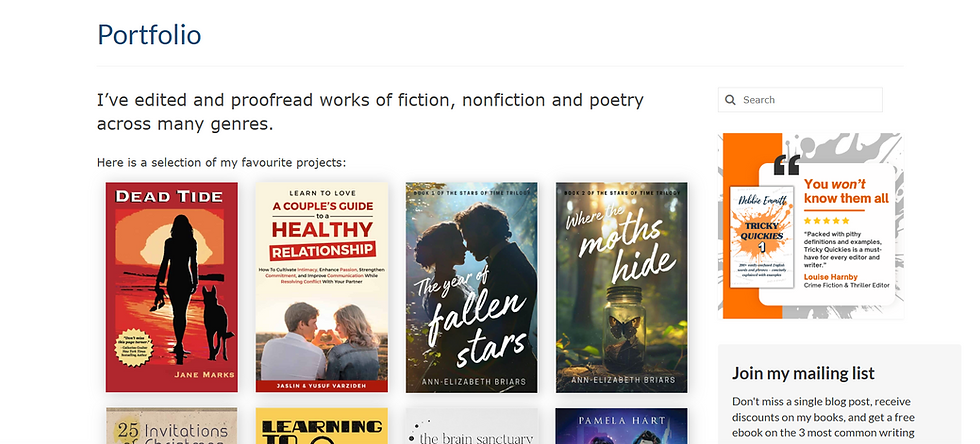This screenshot has height=444, width=980.
Task: Click the yellow Learning To book cover
Action: [322, 426]
